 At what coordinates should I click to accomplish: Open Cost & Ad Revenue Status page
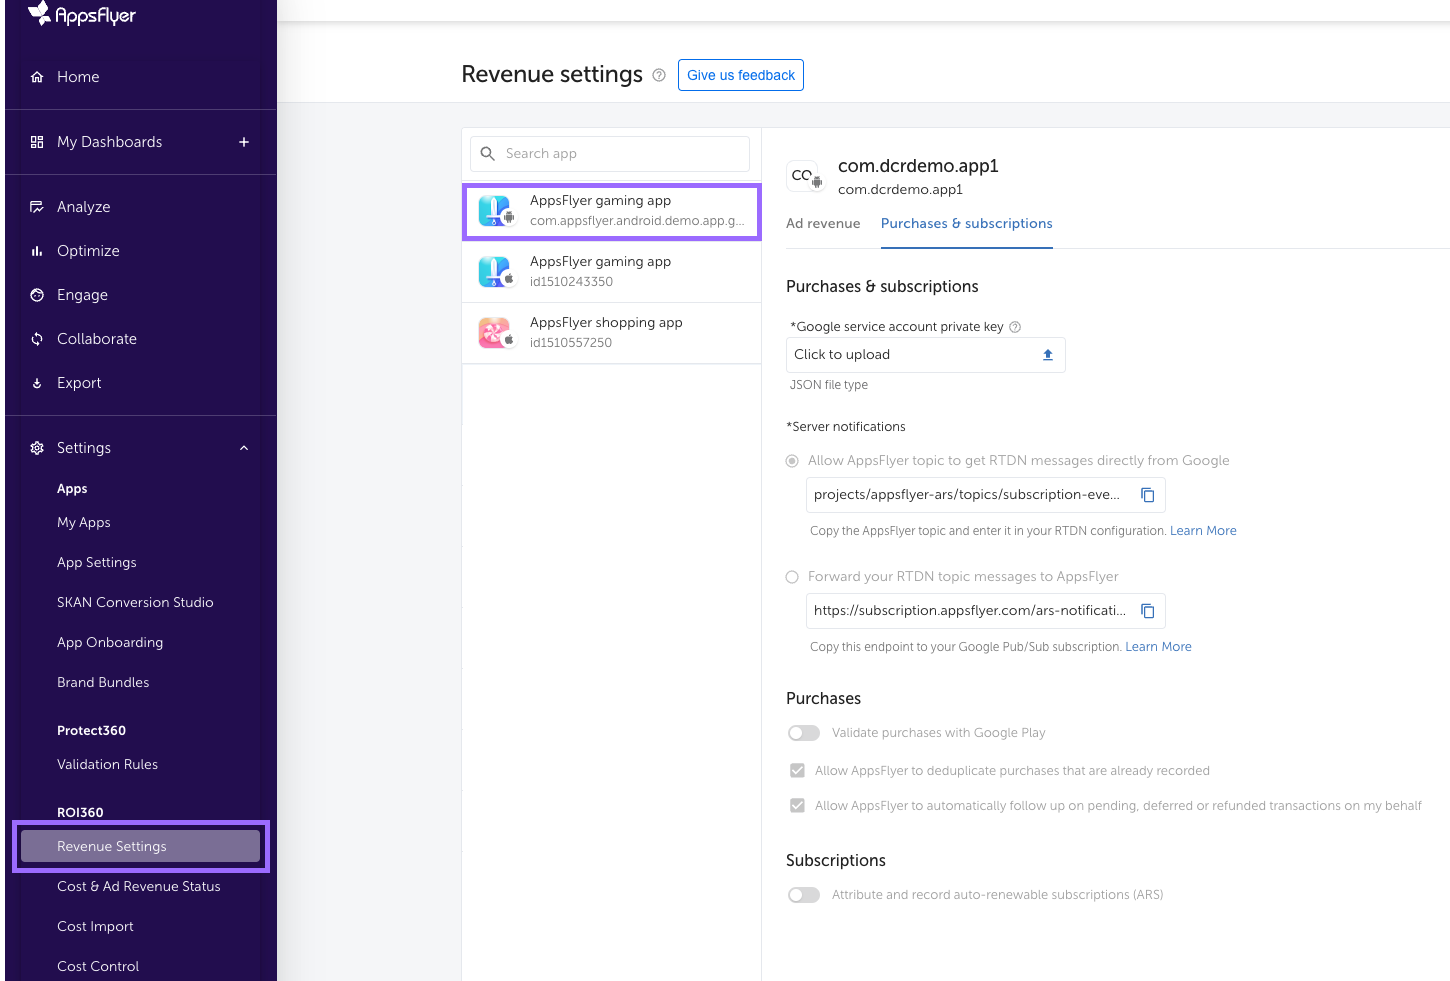pyautogui.click(x=139, y=887)
